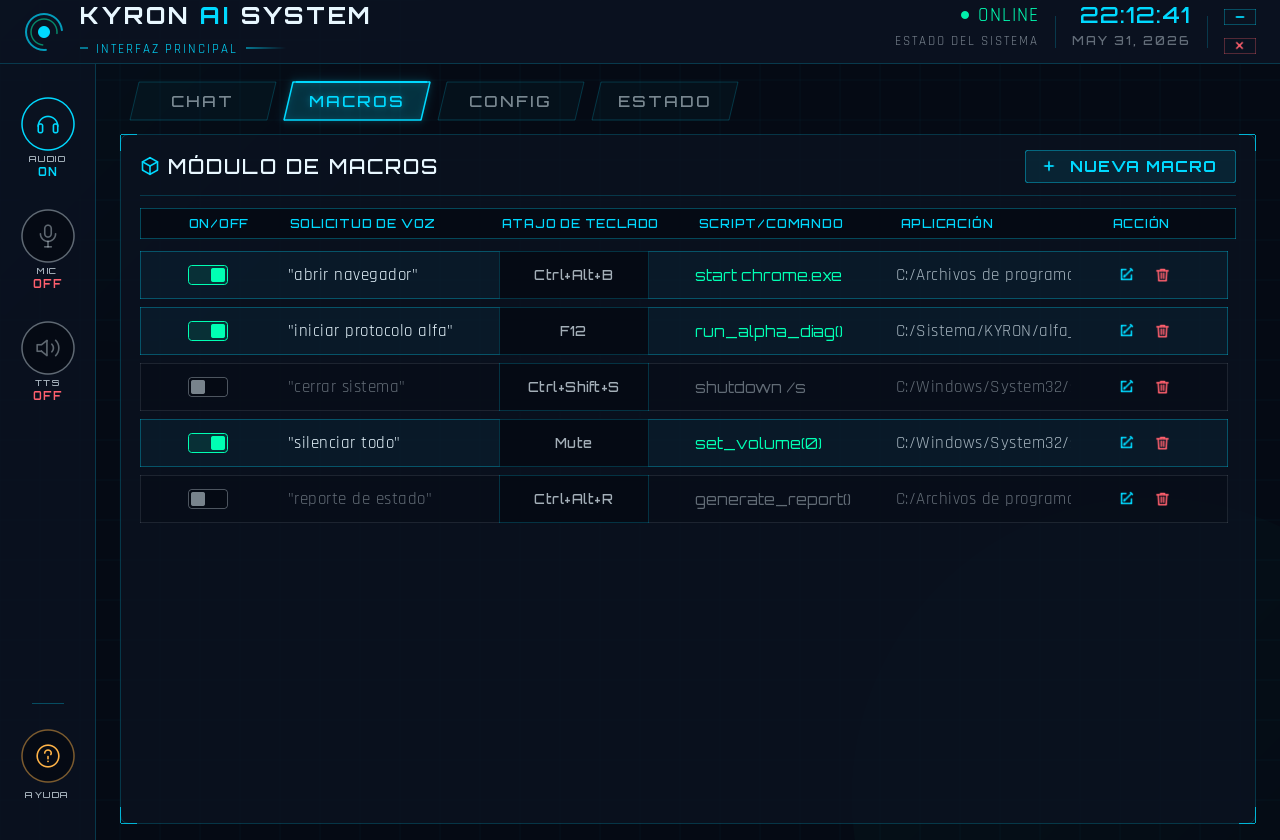This screenshot has height=840, width=1280.
Task: Delete the "iniciar protocolo alfa" macro
Action: pyautogui.click(x=1162, y=330)
